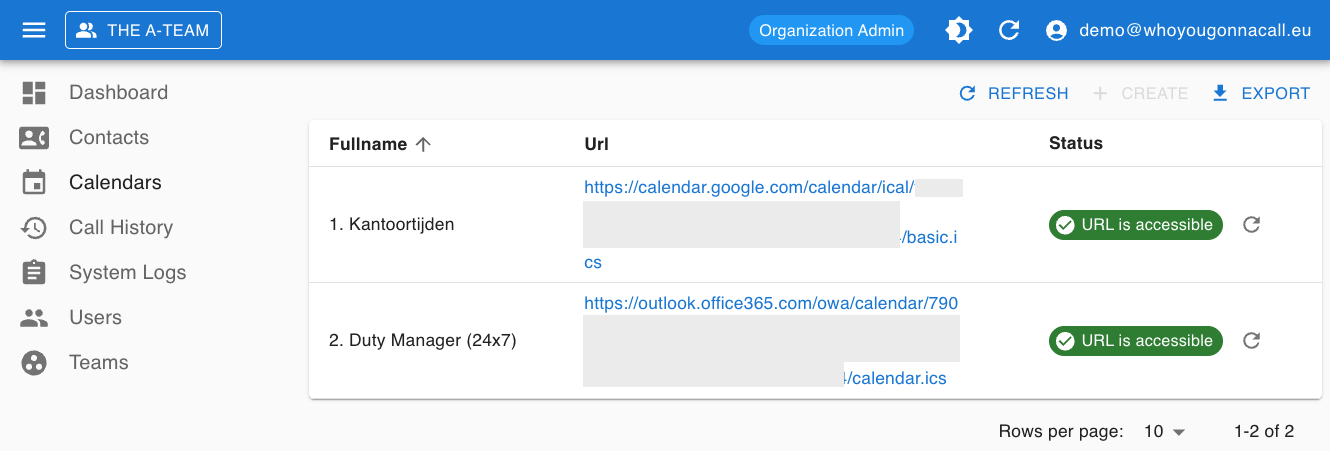
Task: Click the EXPORT button
Action: coord(1260,93)
